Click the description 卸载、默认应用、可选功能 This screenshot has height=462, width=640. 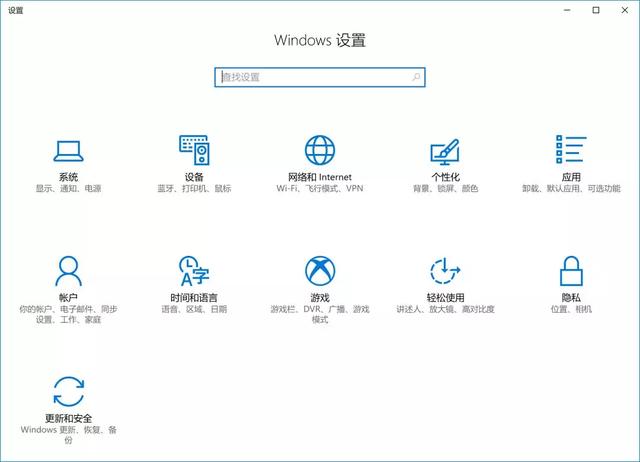pyautogui.click(x=571, y=189)
